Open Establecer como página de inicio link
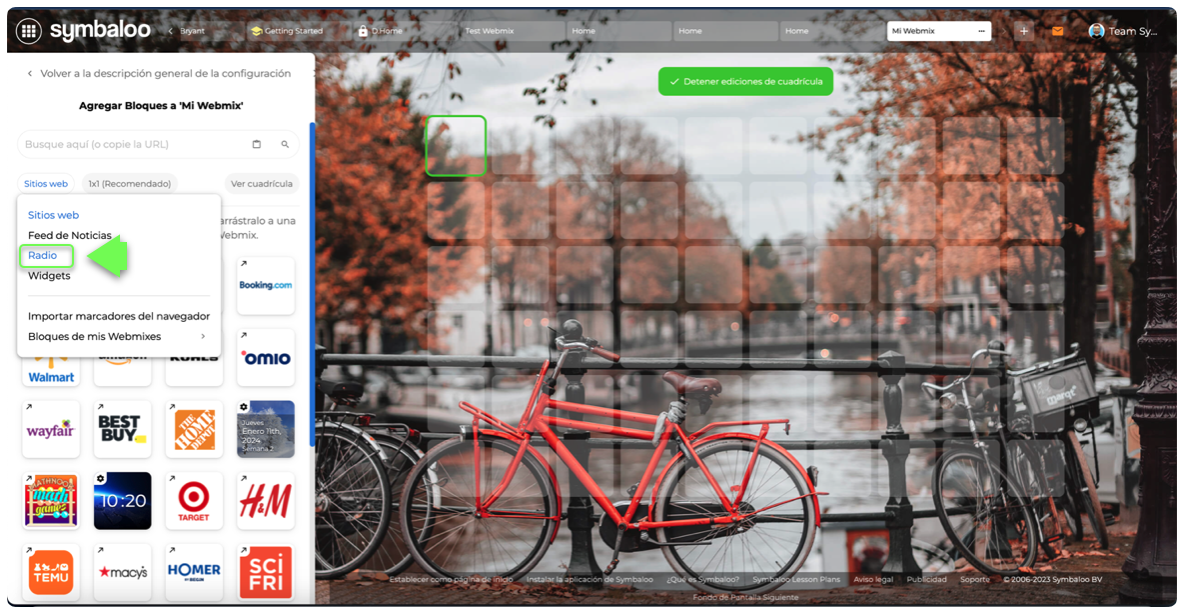 click(x=451, y=579)
